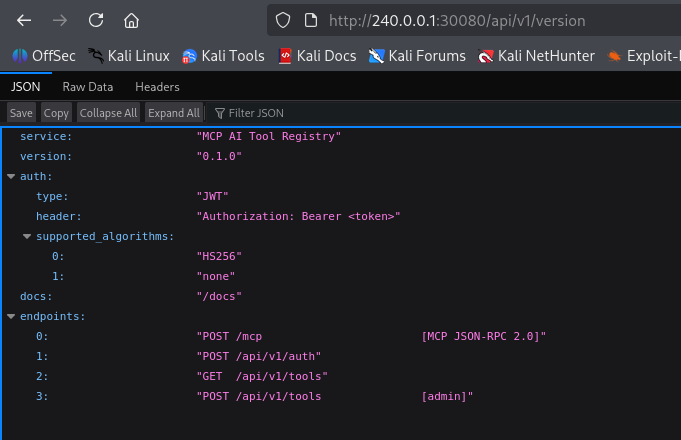The height and width of the screenshot is (440, 681).
Task: Click the "[MCP JSON-RPC 2.0]" text
Action: point(483,336)
